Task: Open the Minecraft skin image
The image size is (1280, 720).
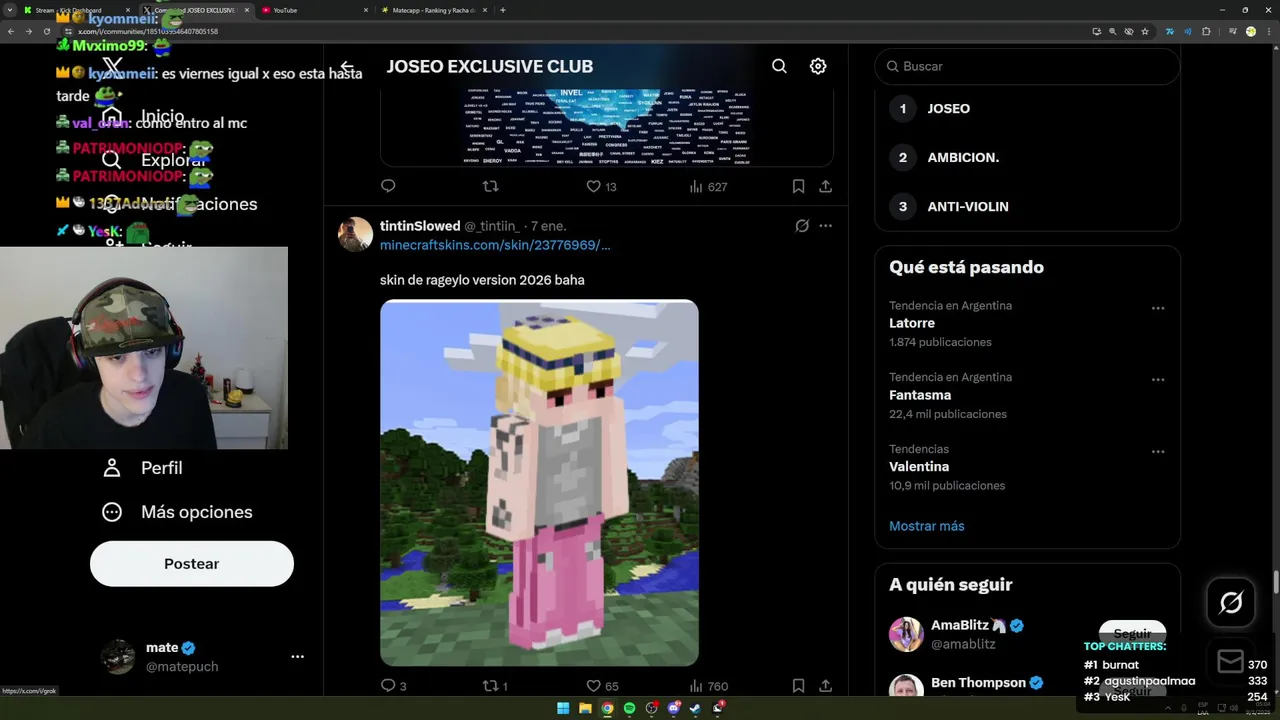Action: [539, 483]
